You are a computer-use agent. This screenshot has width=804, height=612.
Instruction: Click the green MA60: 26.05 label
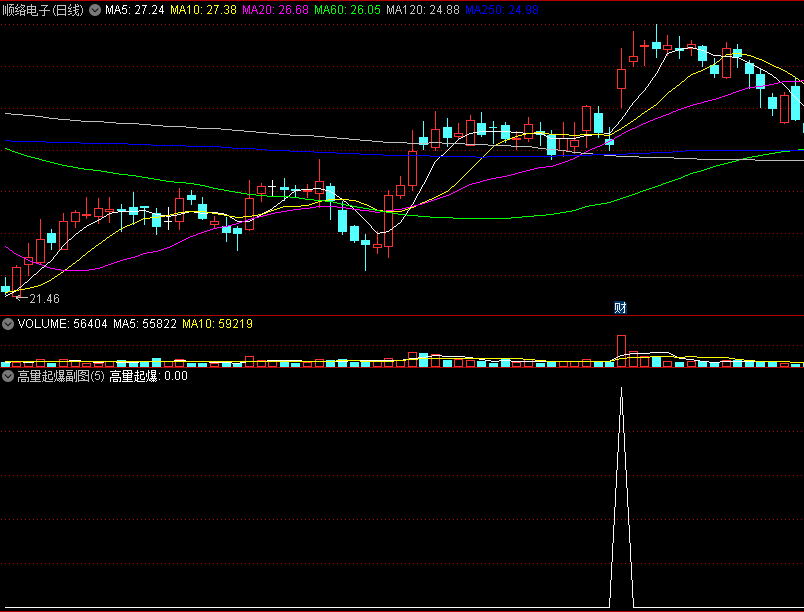pos(348,10)
